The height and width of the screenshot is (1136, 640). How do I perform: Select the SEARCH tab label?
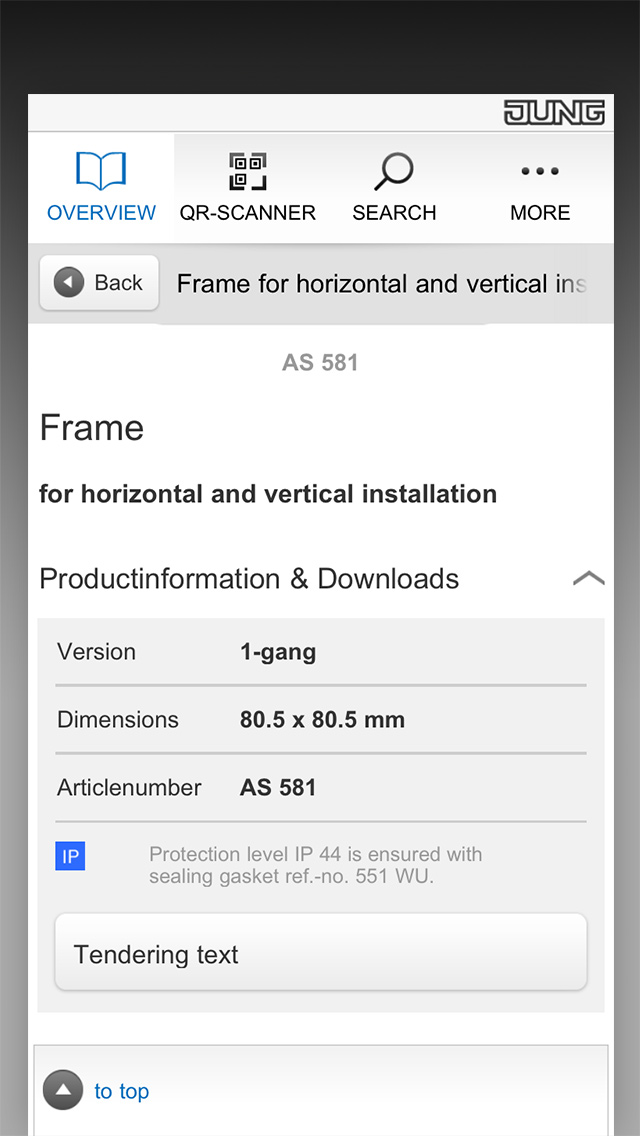pyautogui.click(x=394, y=213)
